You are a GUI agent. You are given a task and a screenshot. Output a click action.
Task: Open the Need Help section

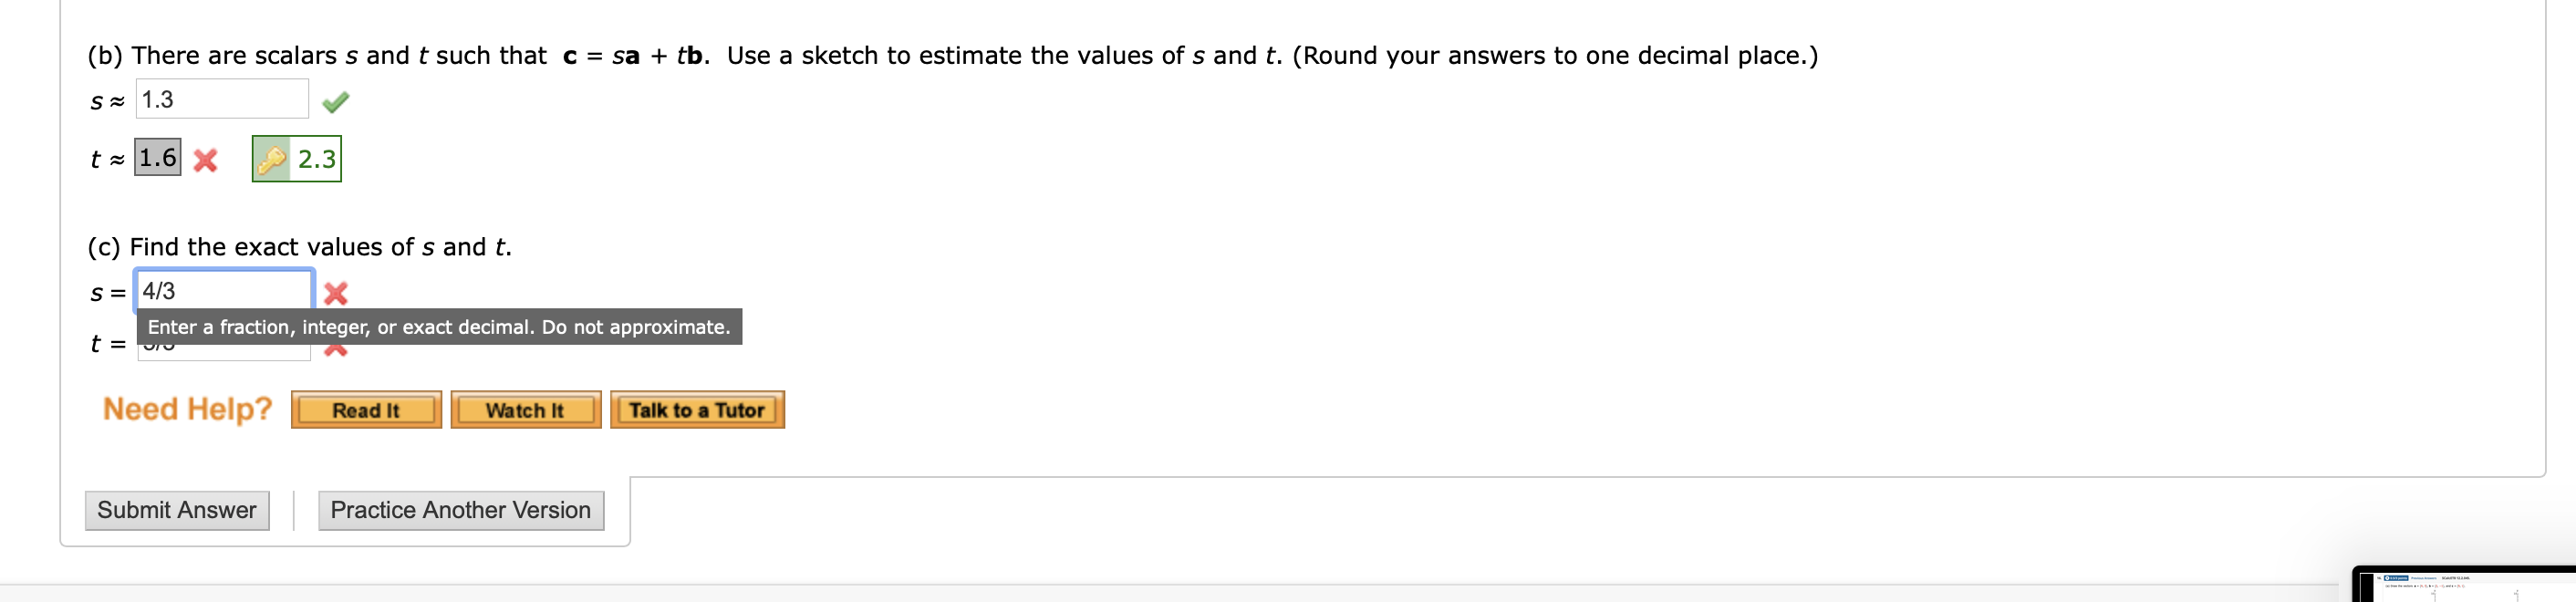(185, 409)
